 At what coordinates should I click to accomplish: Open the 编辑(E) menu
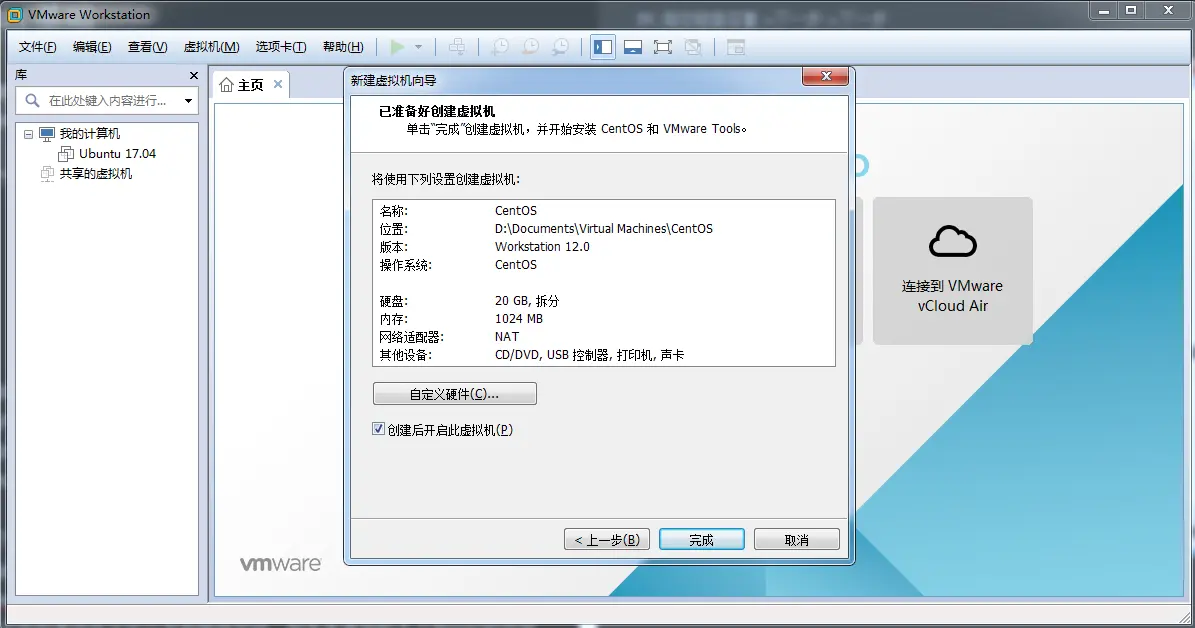point(92,47)
